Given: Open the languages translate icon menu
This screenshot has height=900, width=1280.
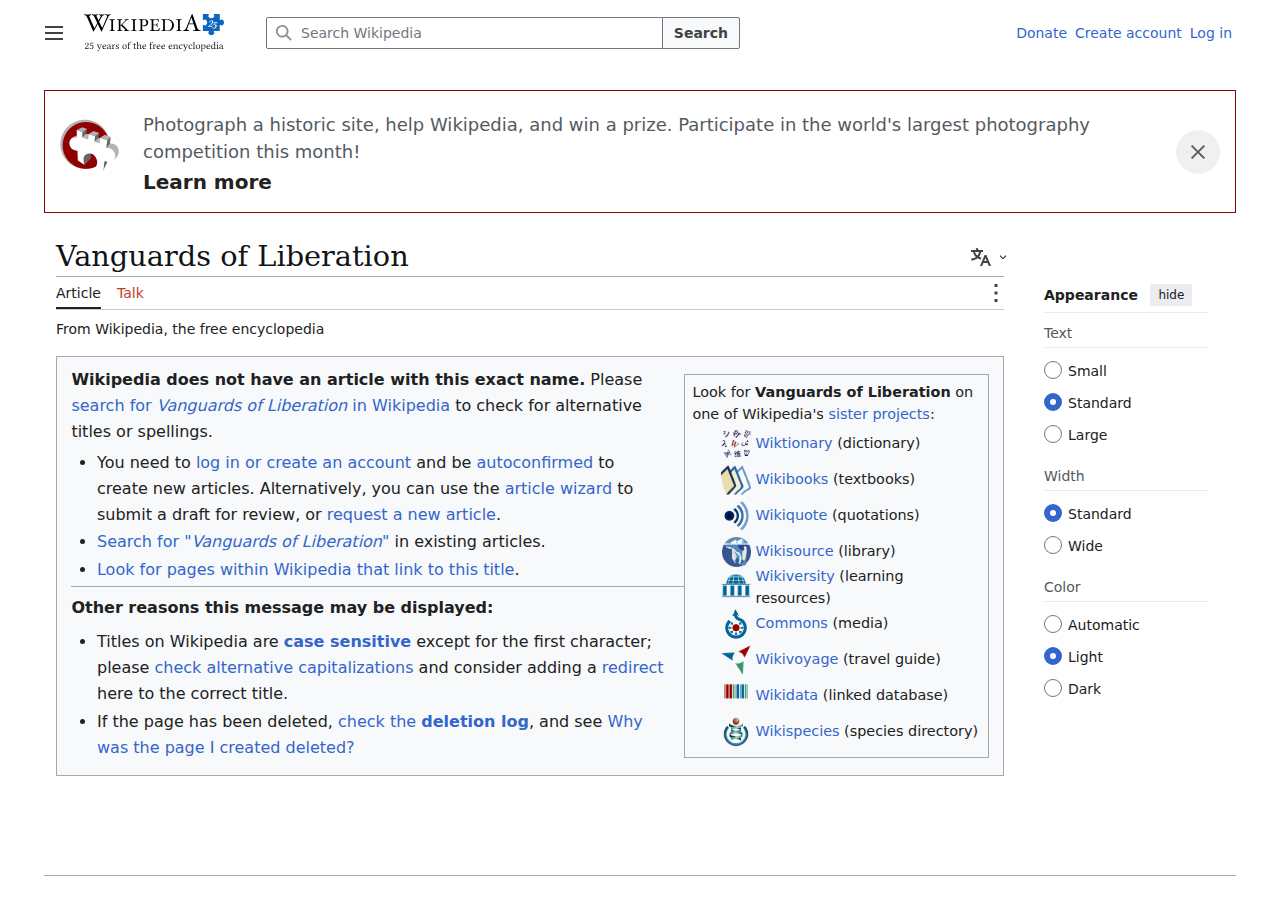Looking at the screenshot, I should (988, 257).
